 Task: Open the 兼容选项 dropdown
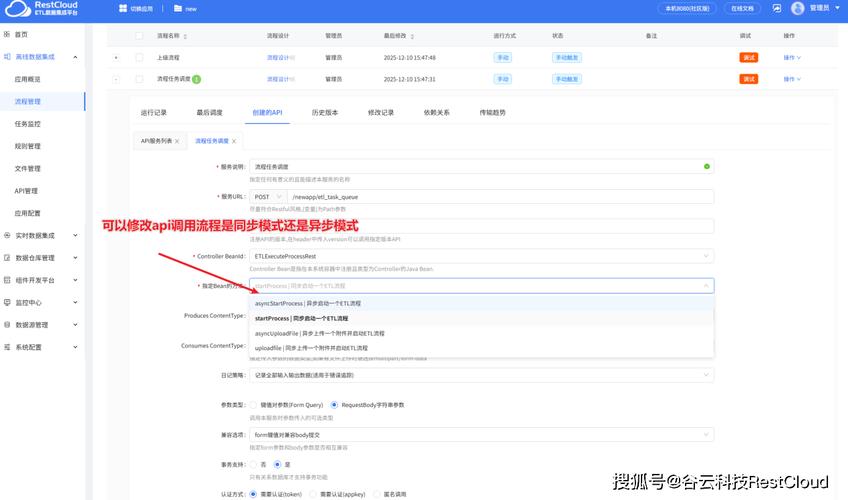(481, 435)
